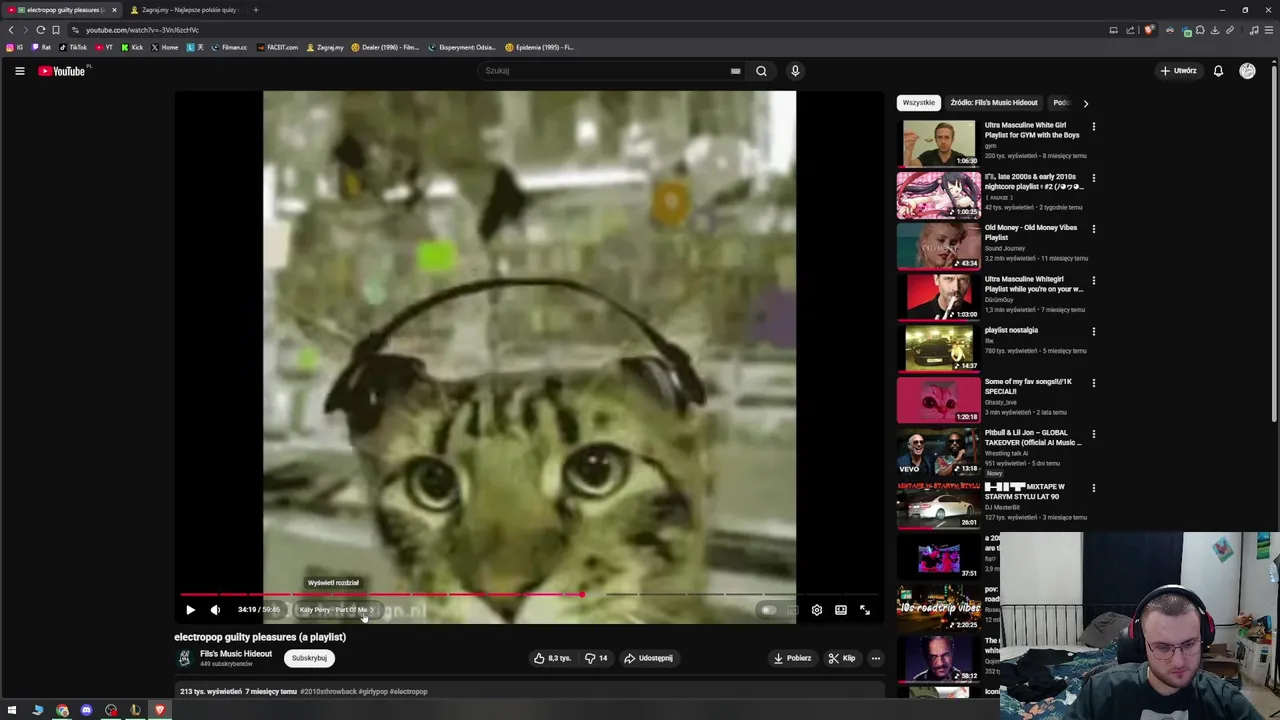Image resolution: width=1280 pixels, height=720 pixels.
Task: Reload the page in the browser
Action: click(40, 30)
